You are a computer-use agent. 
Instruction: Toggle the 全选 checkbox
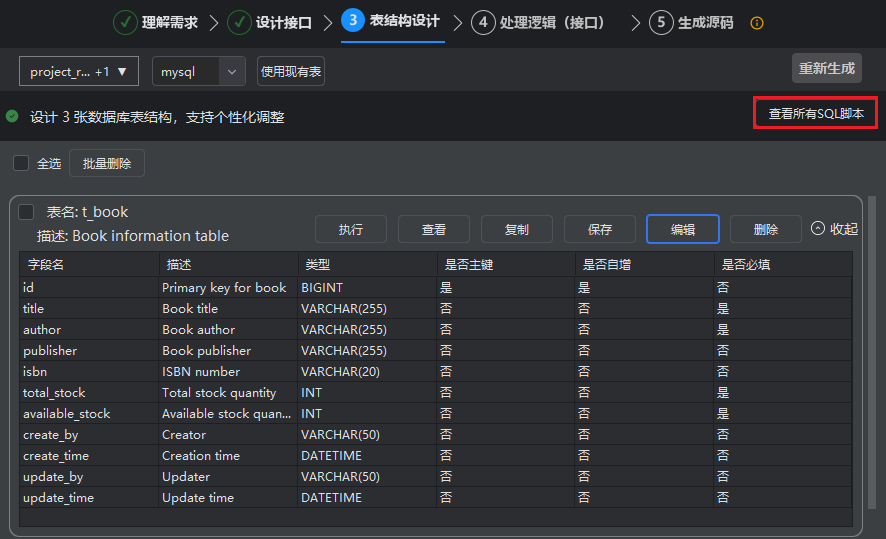[x=21, y=163]
